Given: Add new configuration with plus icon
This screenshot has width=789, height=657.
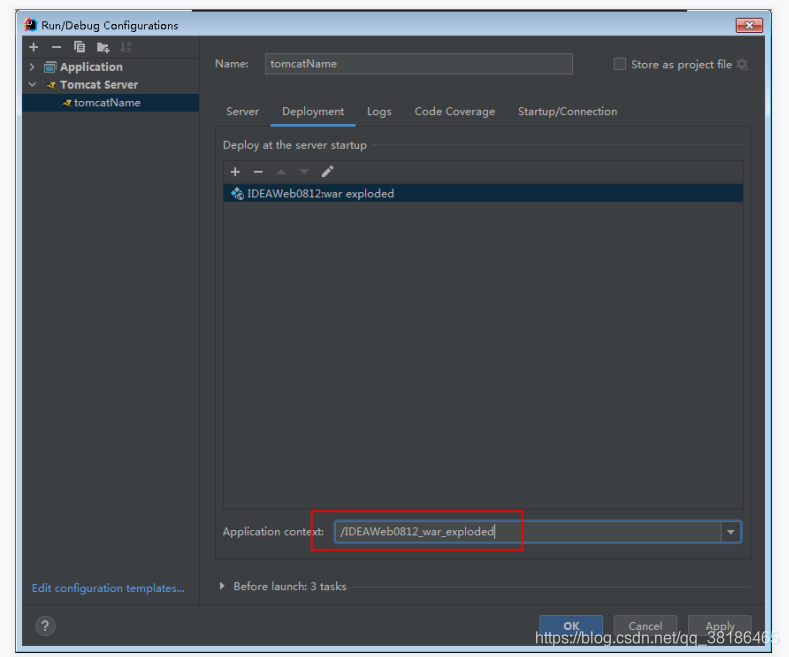Looking at the screenshot, I should pyautogui.click(x=34, y=47).
